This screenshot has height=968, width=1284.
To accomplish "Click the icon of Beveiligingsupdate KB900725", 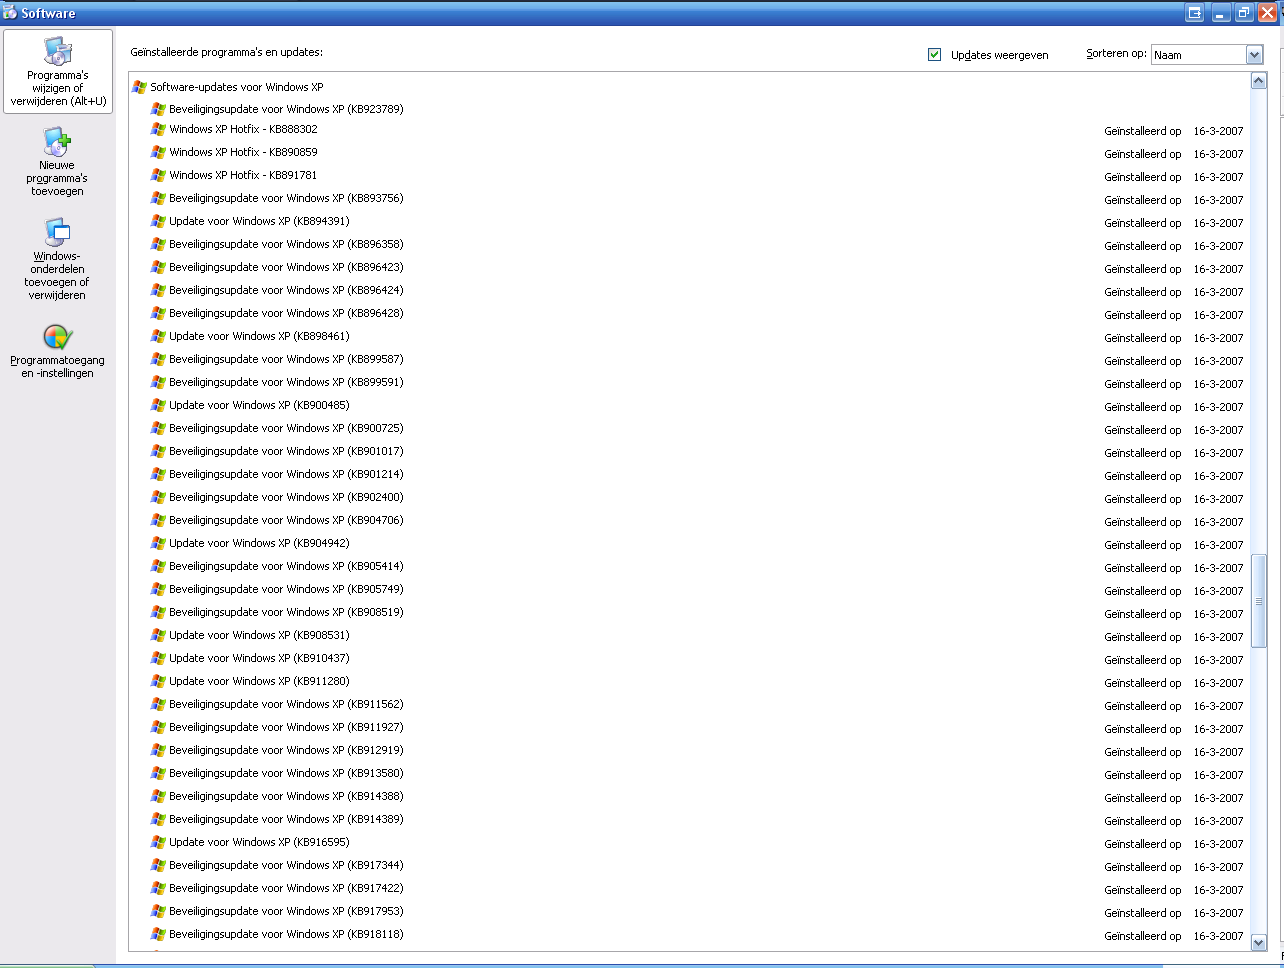I will click(158, 428).
